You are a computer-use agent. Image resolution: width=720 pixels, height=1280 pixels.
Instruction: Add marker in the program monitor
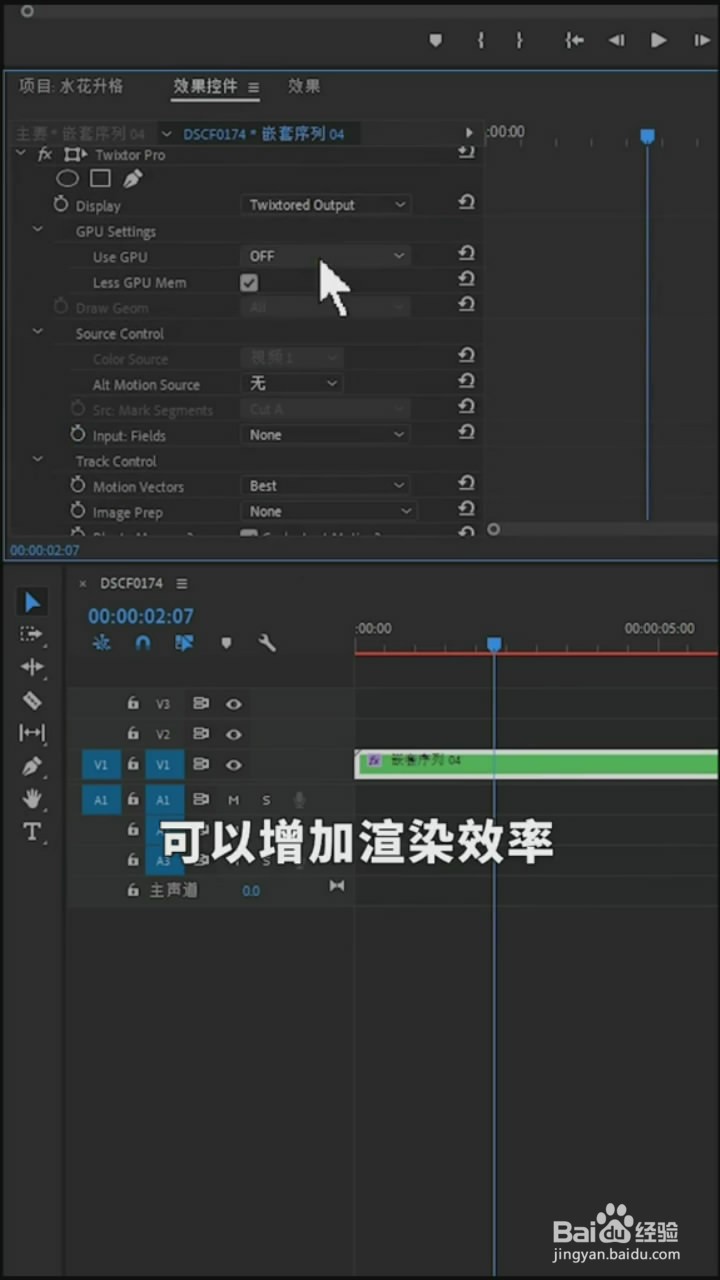(x=435, y=40)
